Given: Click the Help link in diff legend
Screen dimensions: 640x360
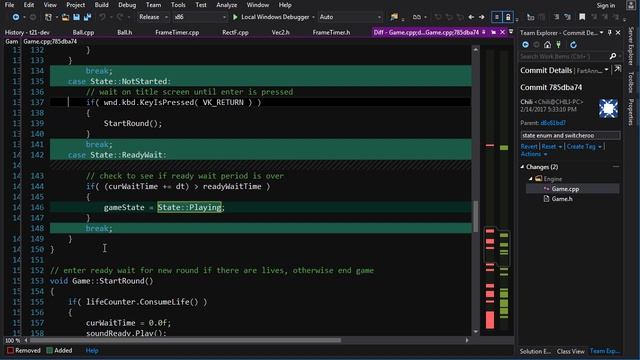Looking at the screenshot, I should click(x=92, y=351).
